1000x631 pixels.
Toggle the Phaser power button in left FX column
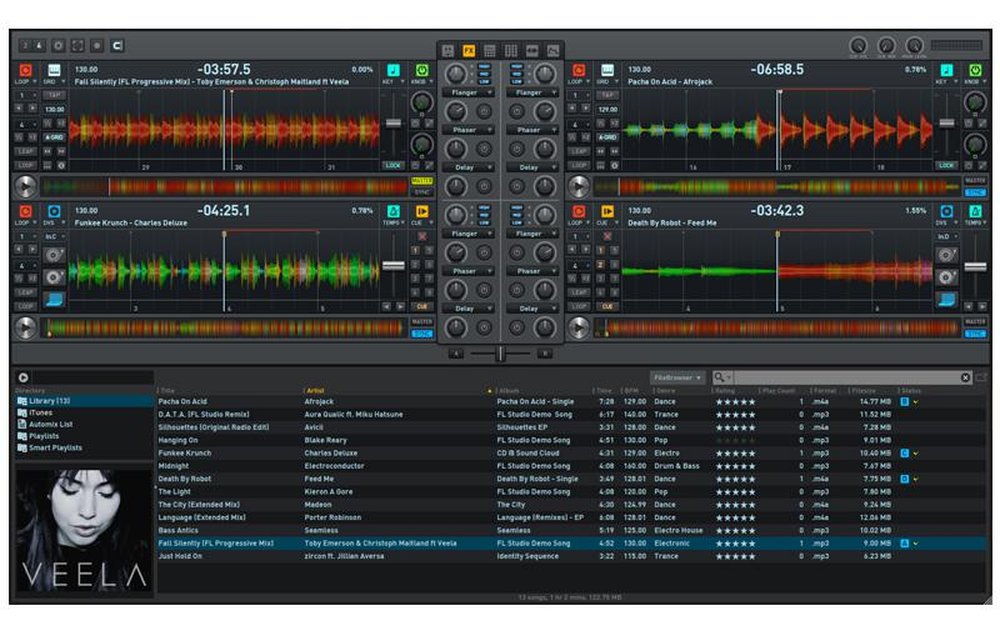[x=484, y=149]
